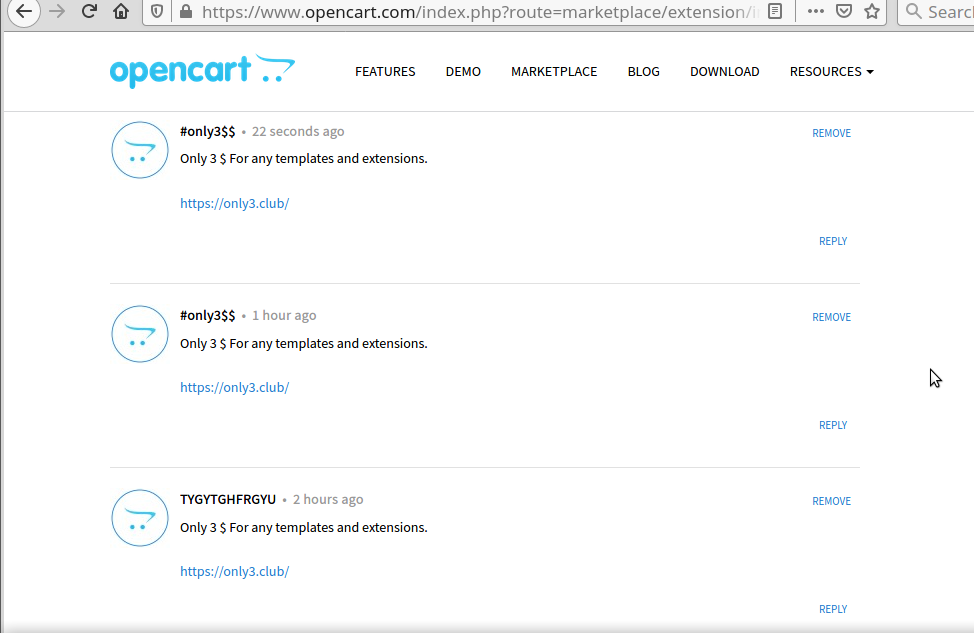
Task: Click comment text under 22 seconds ago
Action: tap(304, 158)
